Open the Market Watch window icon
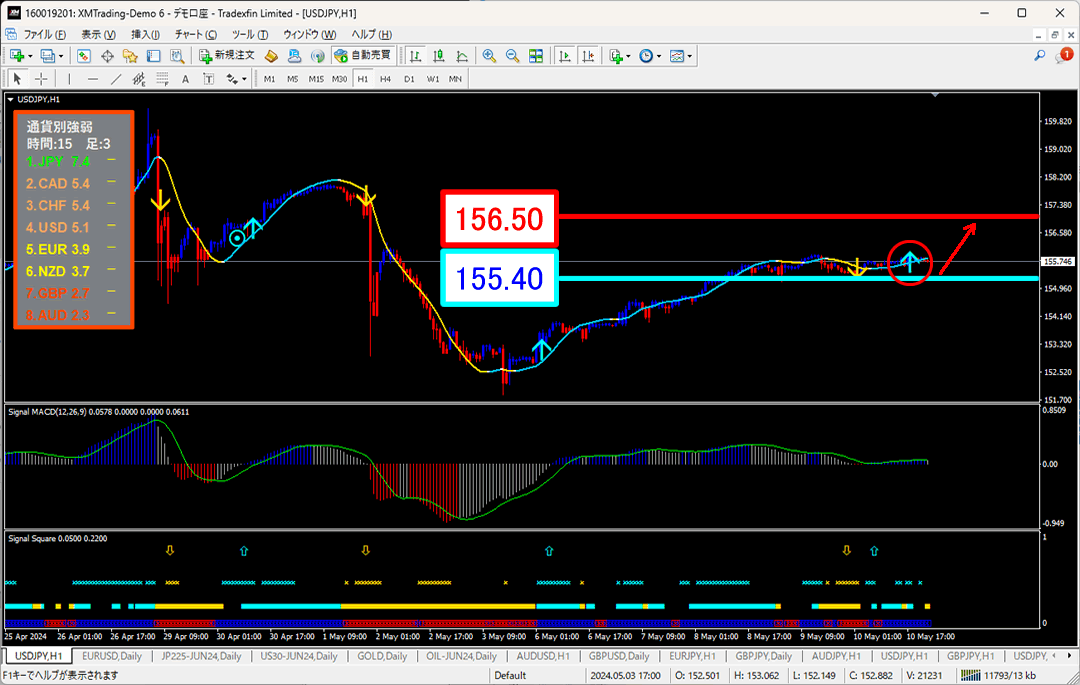 coord(84,56)
